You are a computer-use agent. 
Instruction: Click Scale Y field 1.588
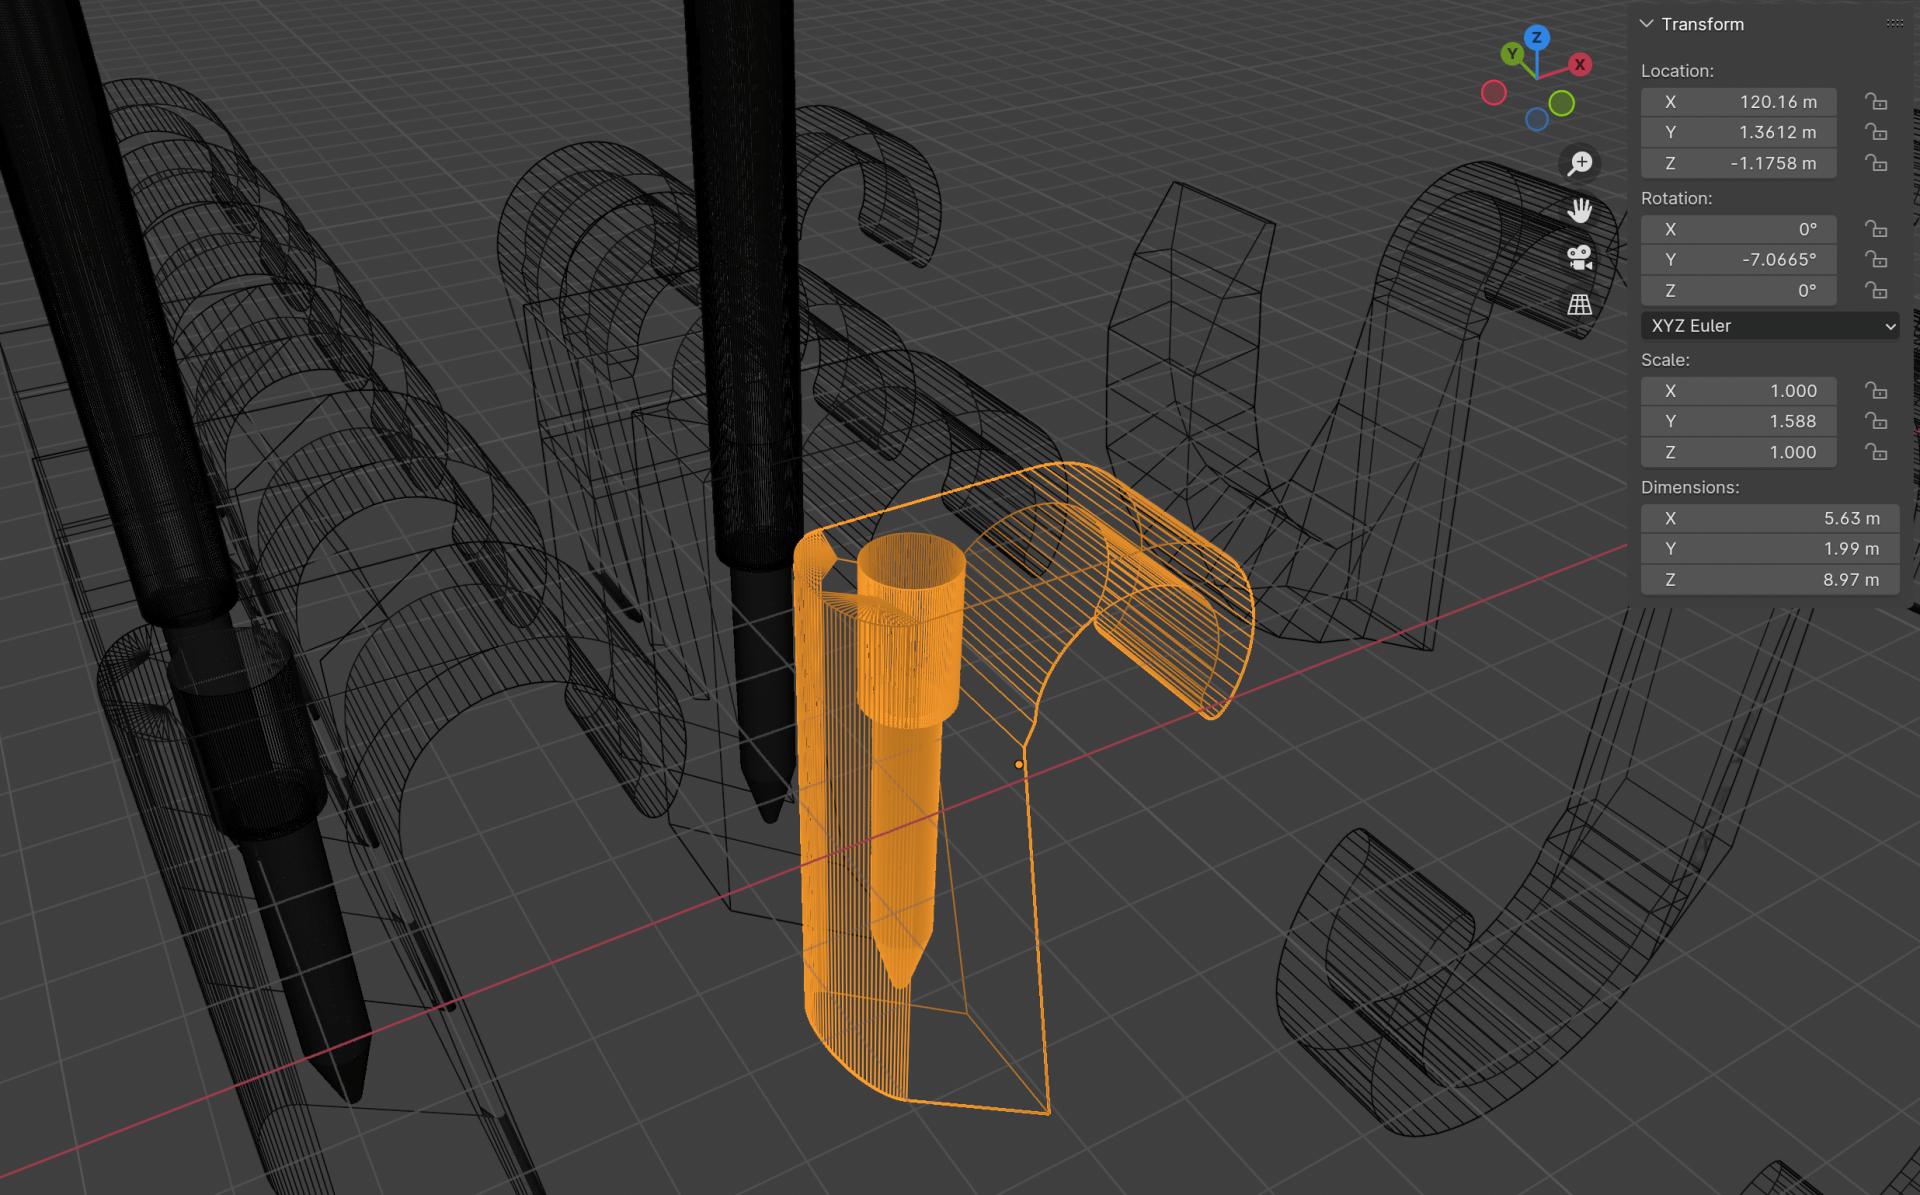click(1738, 421)
